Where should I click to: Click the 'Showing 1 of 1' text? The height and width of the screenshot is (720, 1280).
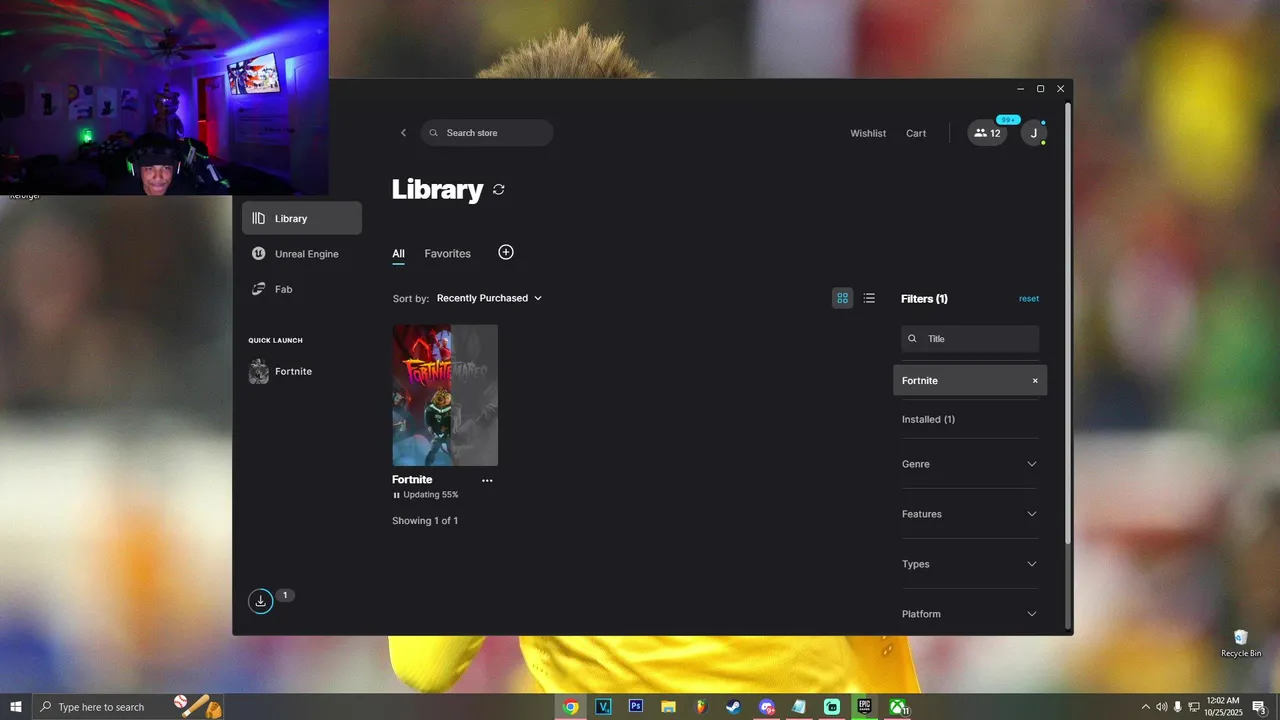pyautogui.click(x=425, y=521)
